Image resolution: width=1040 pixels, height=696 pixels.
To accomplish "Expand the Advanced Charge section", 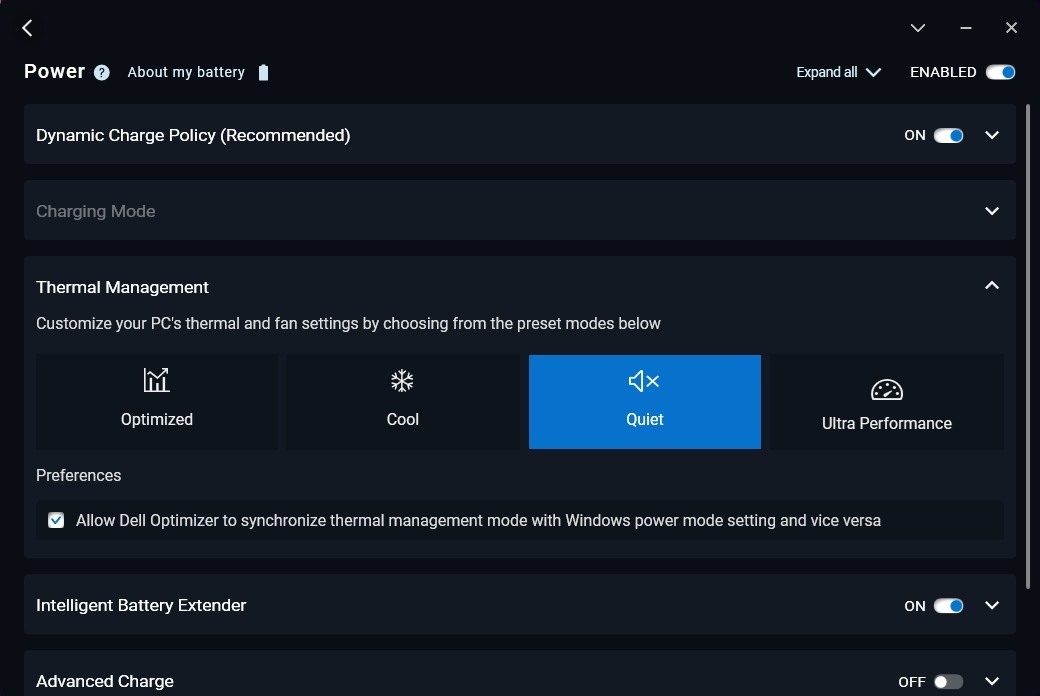I will pos(992,681).
